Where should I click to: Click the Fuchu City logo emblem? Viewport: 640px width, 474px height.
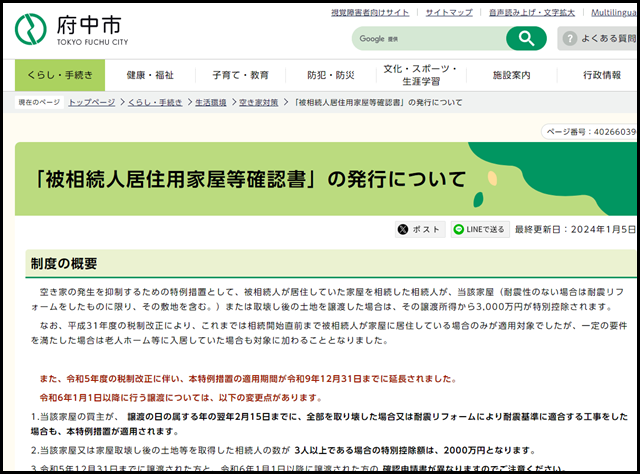[x=31, y=29]
